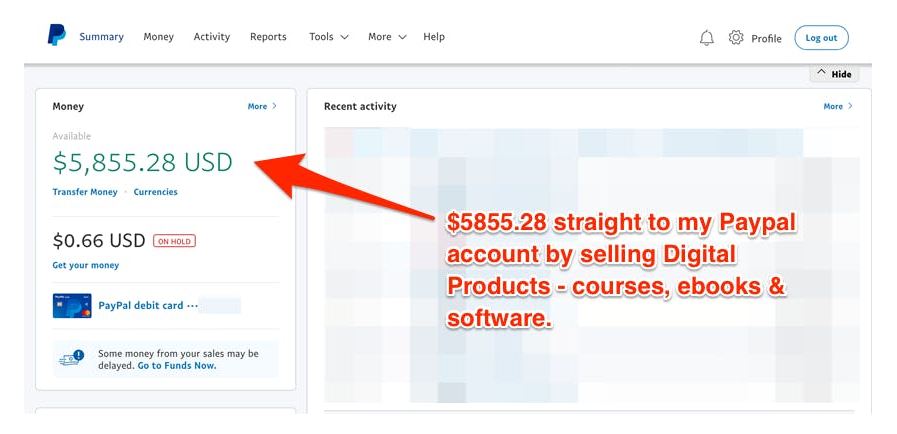Click the Get your money link
897x434 pixels.
pos(86,265)
